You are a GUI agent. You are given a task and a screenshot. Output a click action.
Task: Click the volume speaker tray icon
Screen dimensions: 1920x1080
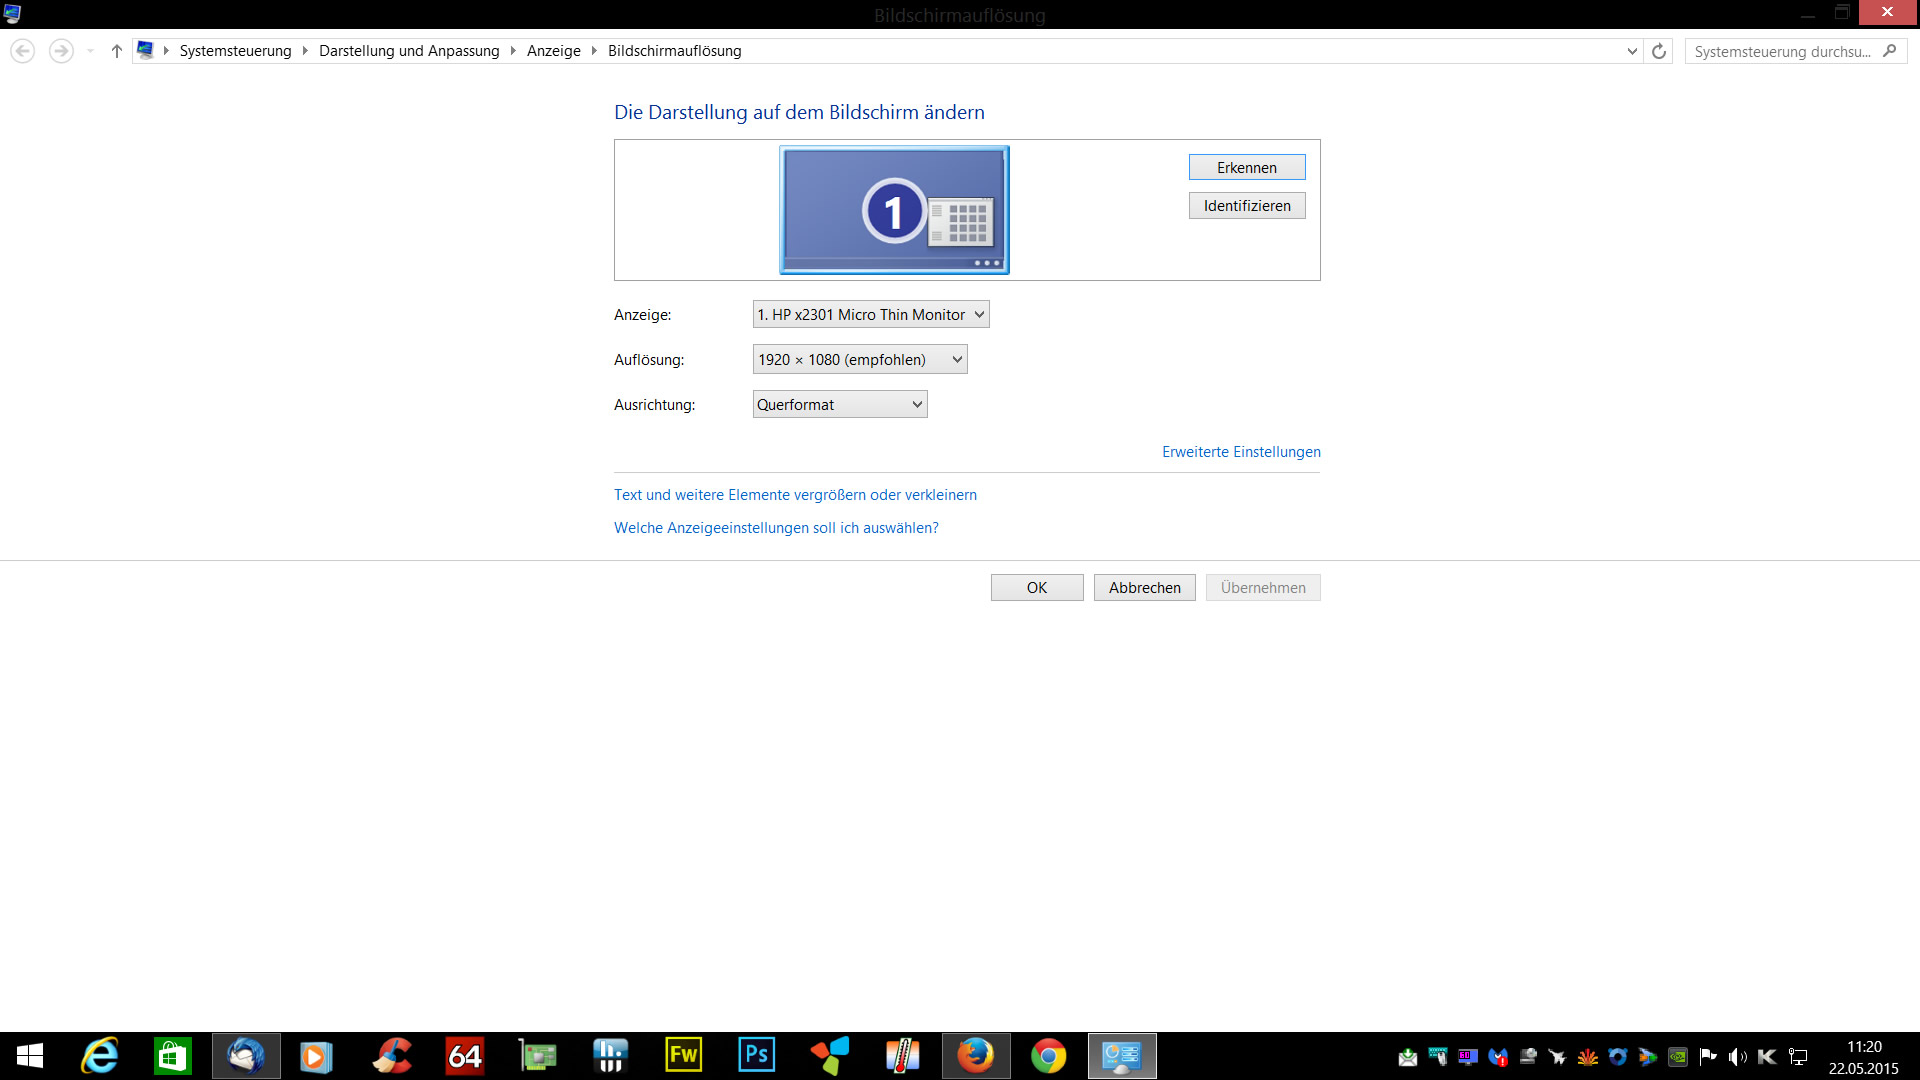[x=1737, y=1057]
